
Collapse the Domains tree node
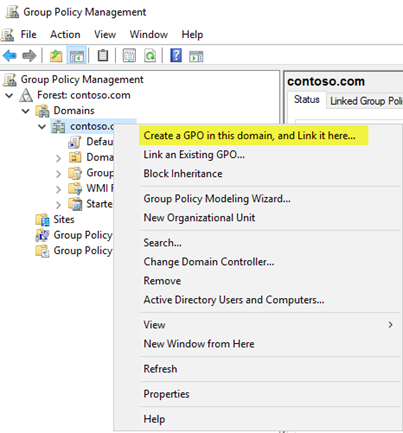(26, 111)
